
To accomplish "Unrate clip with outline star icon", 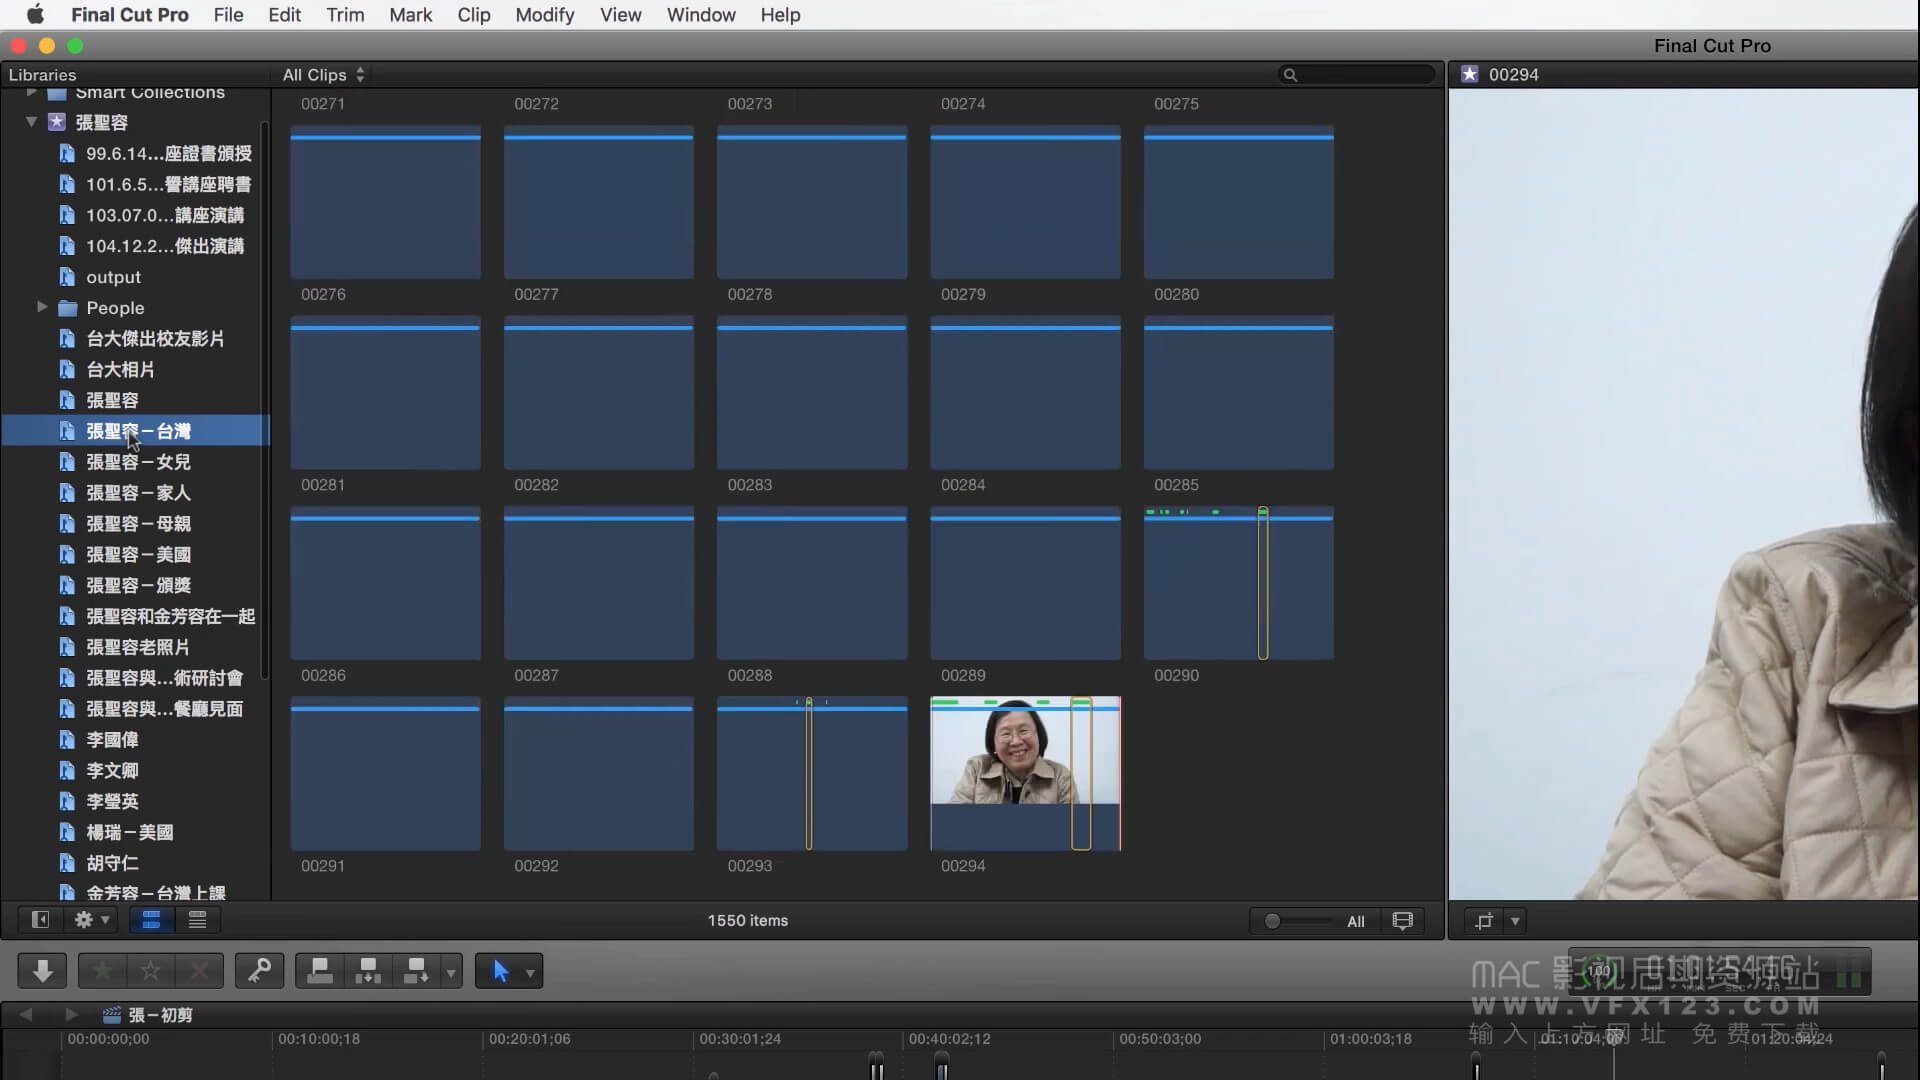I will [150, 970].
